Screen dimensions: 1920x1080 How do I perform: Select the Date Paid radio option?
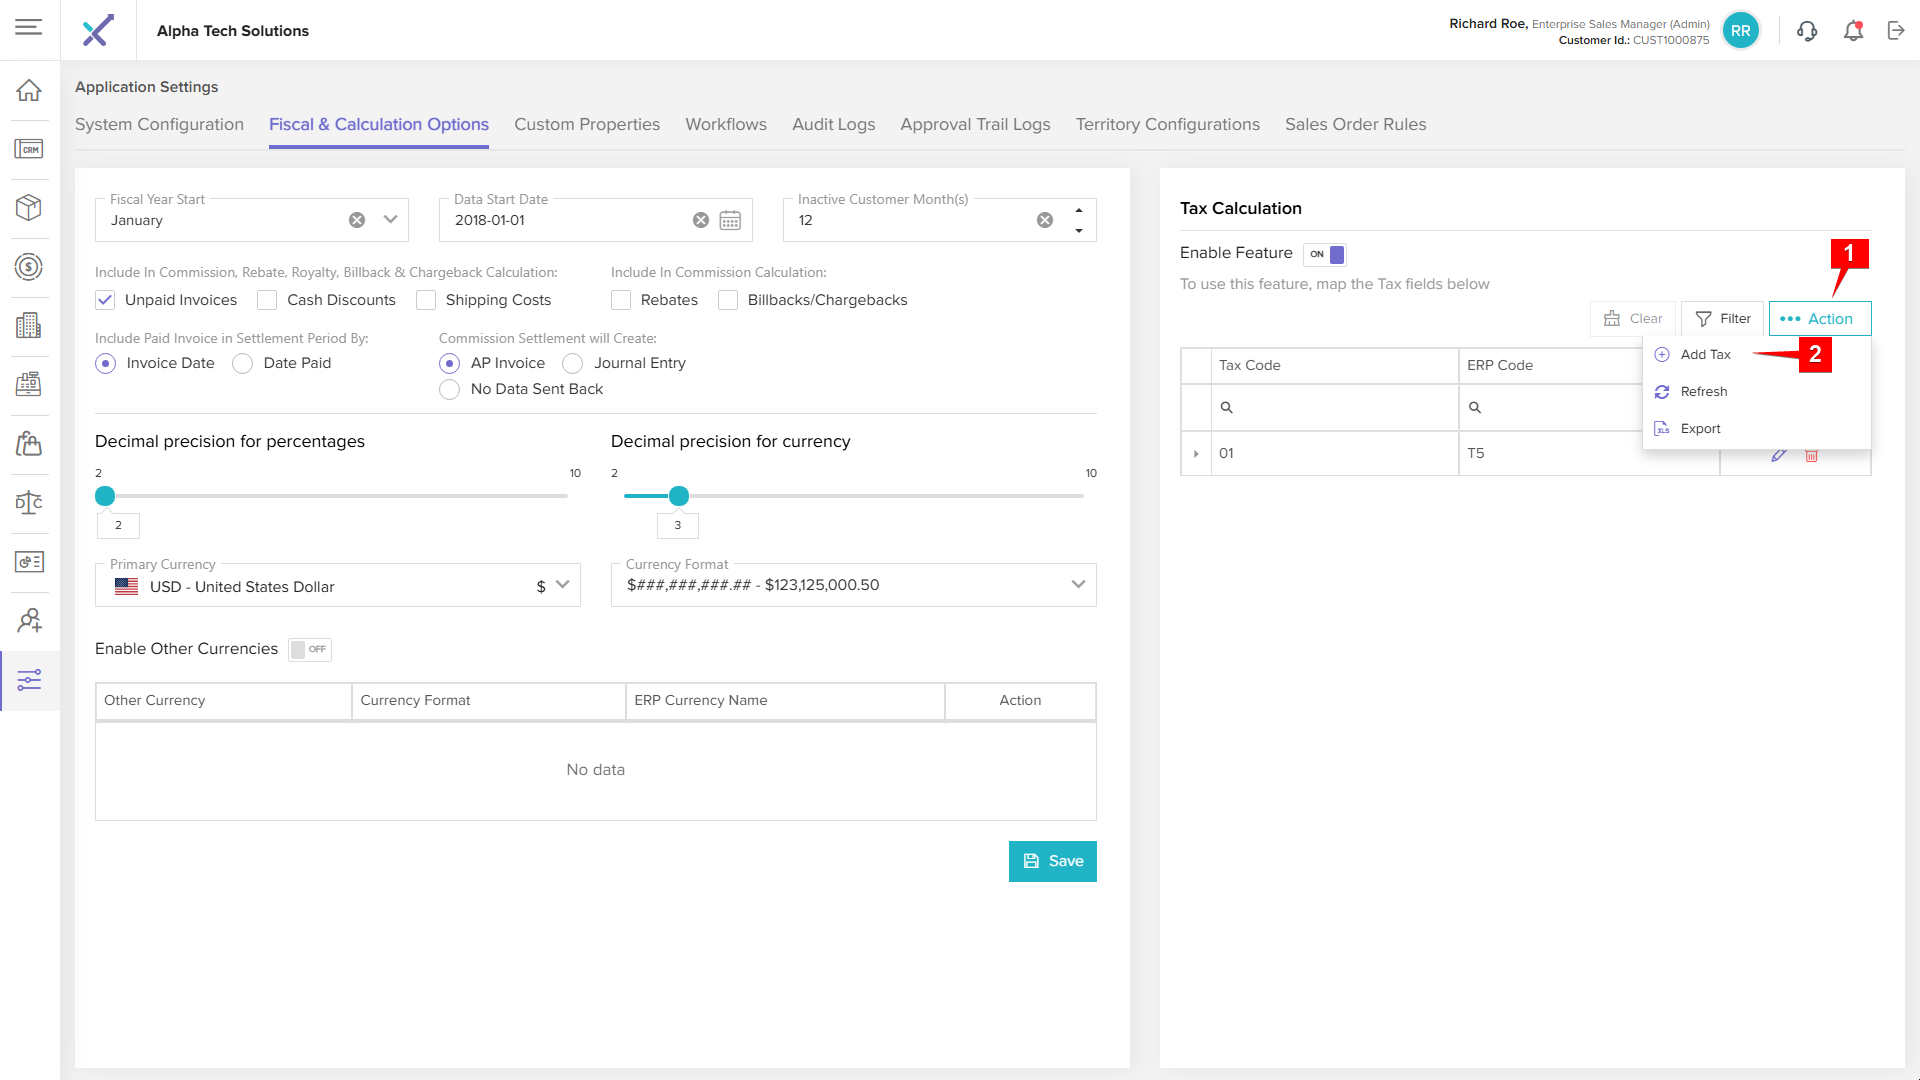[x=243, y=364]
